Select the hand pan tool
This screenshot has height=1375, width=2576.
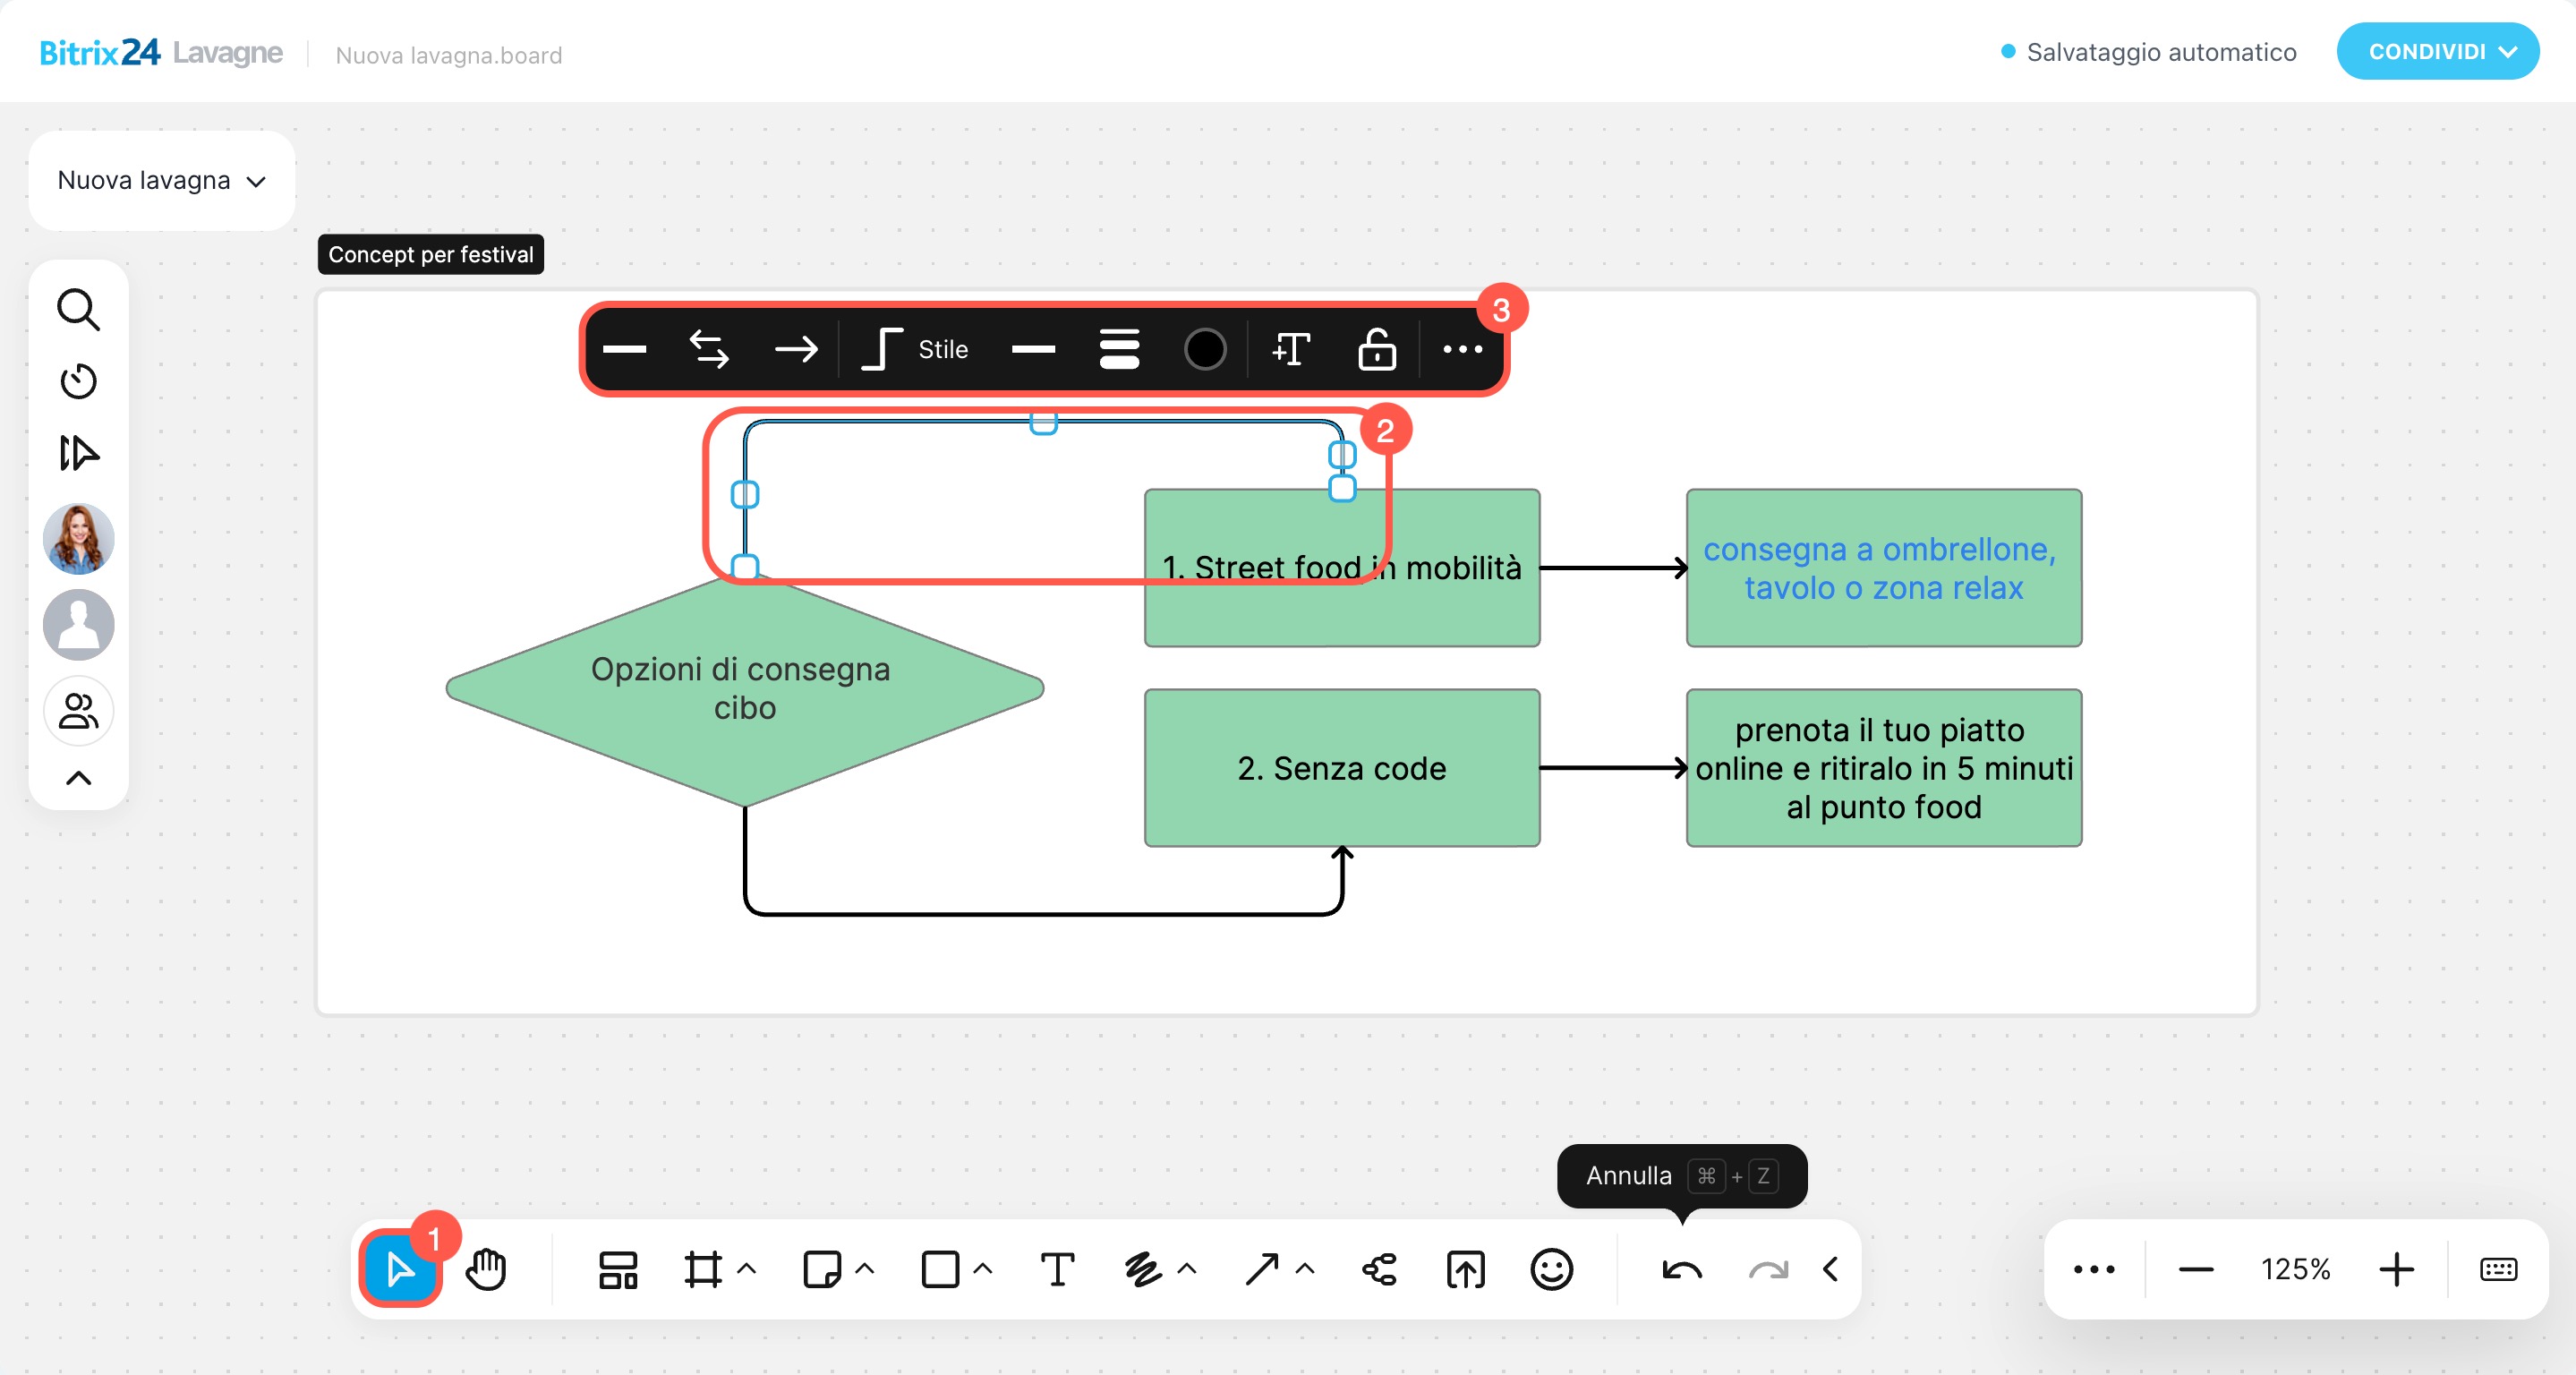pos(486,1269)
